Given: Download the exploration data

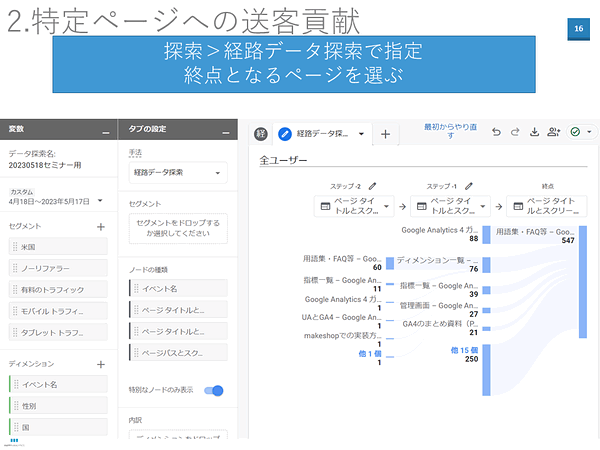Looking at the screenshot, I should (x=534, y=132).
